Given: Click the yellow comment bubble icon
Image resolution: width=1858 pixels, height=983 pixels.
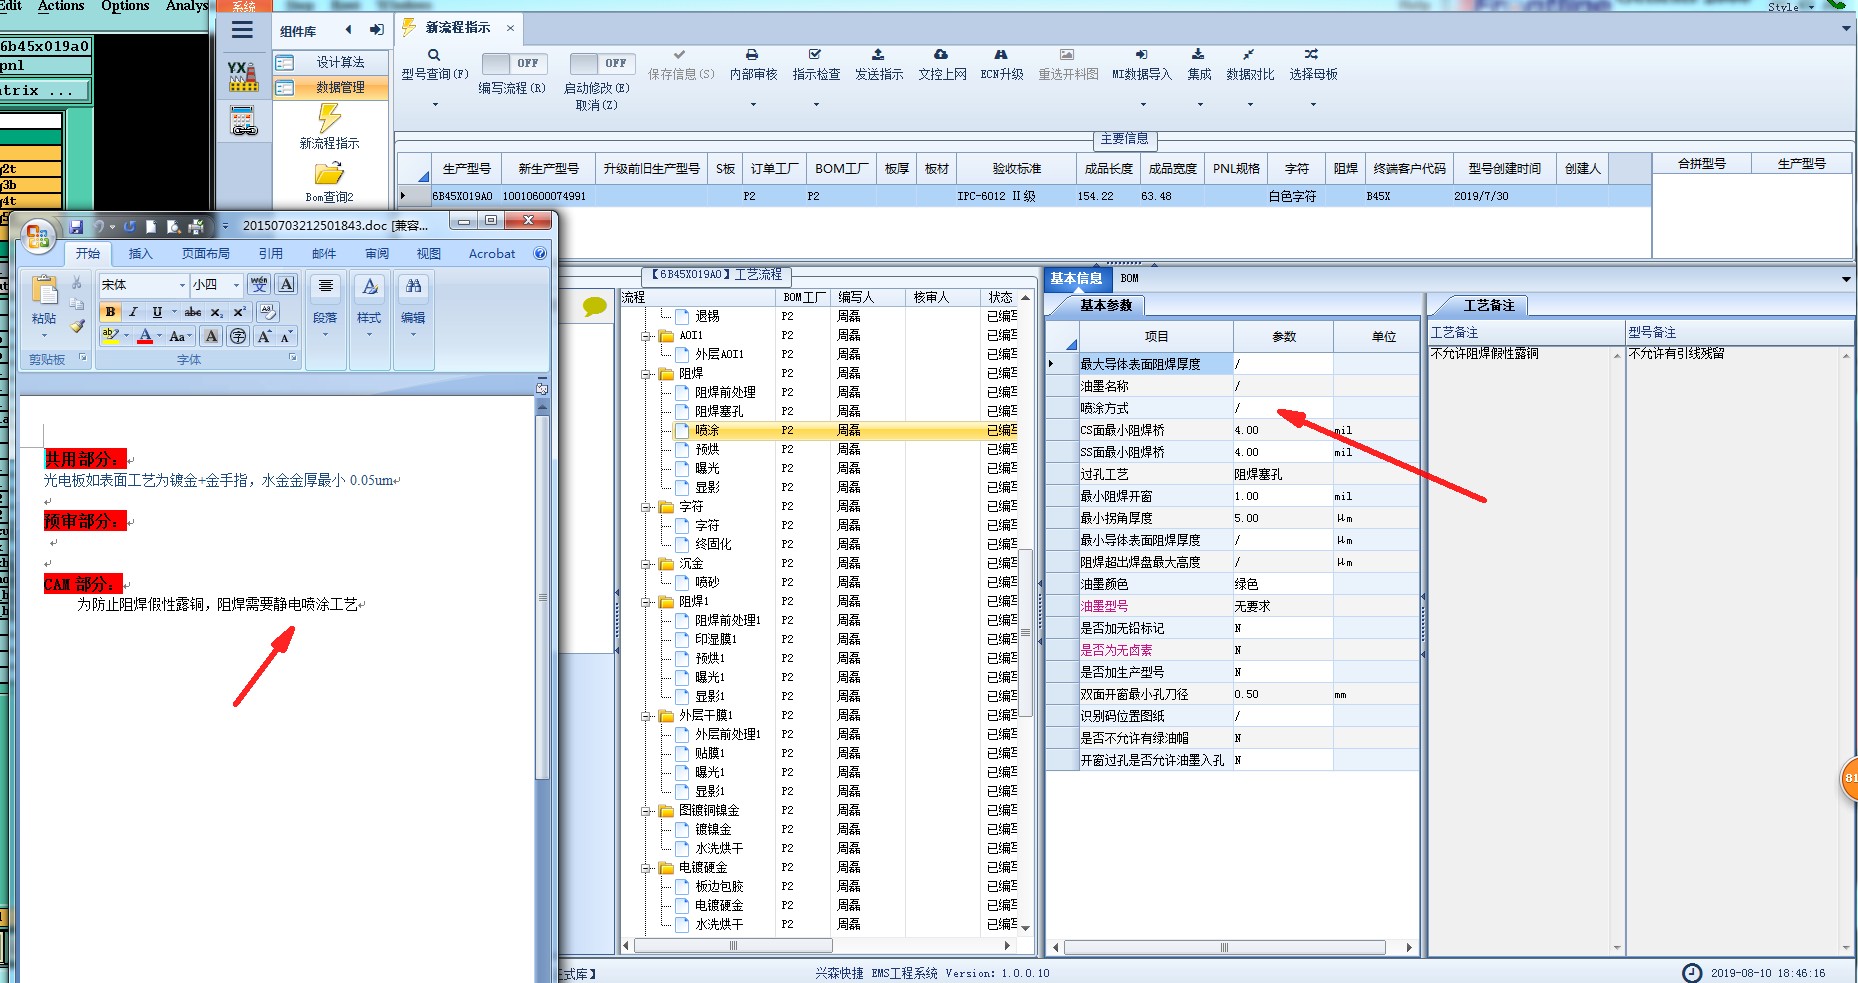Looking at the screenshot, I should (595, 306).
